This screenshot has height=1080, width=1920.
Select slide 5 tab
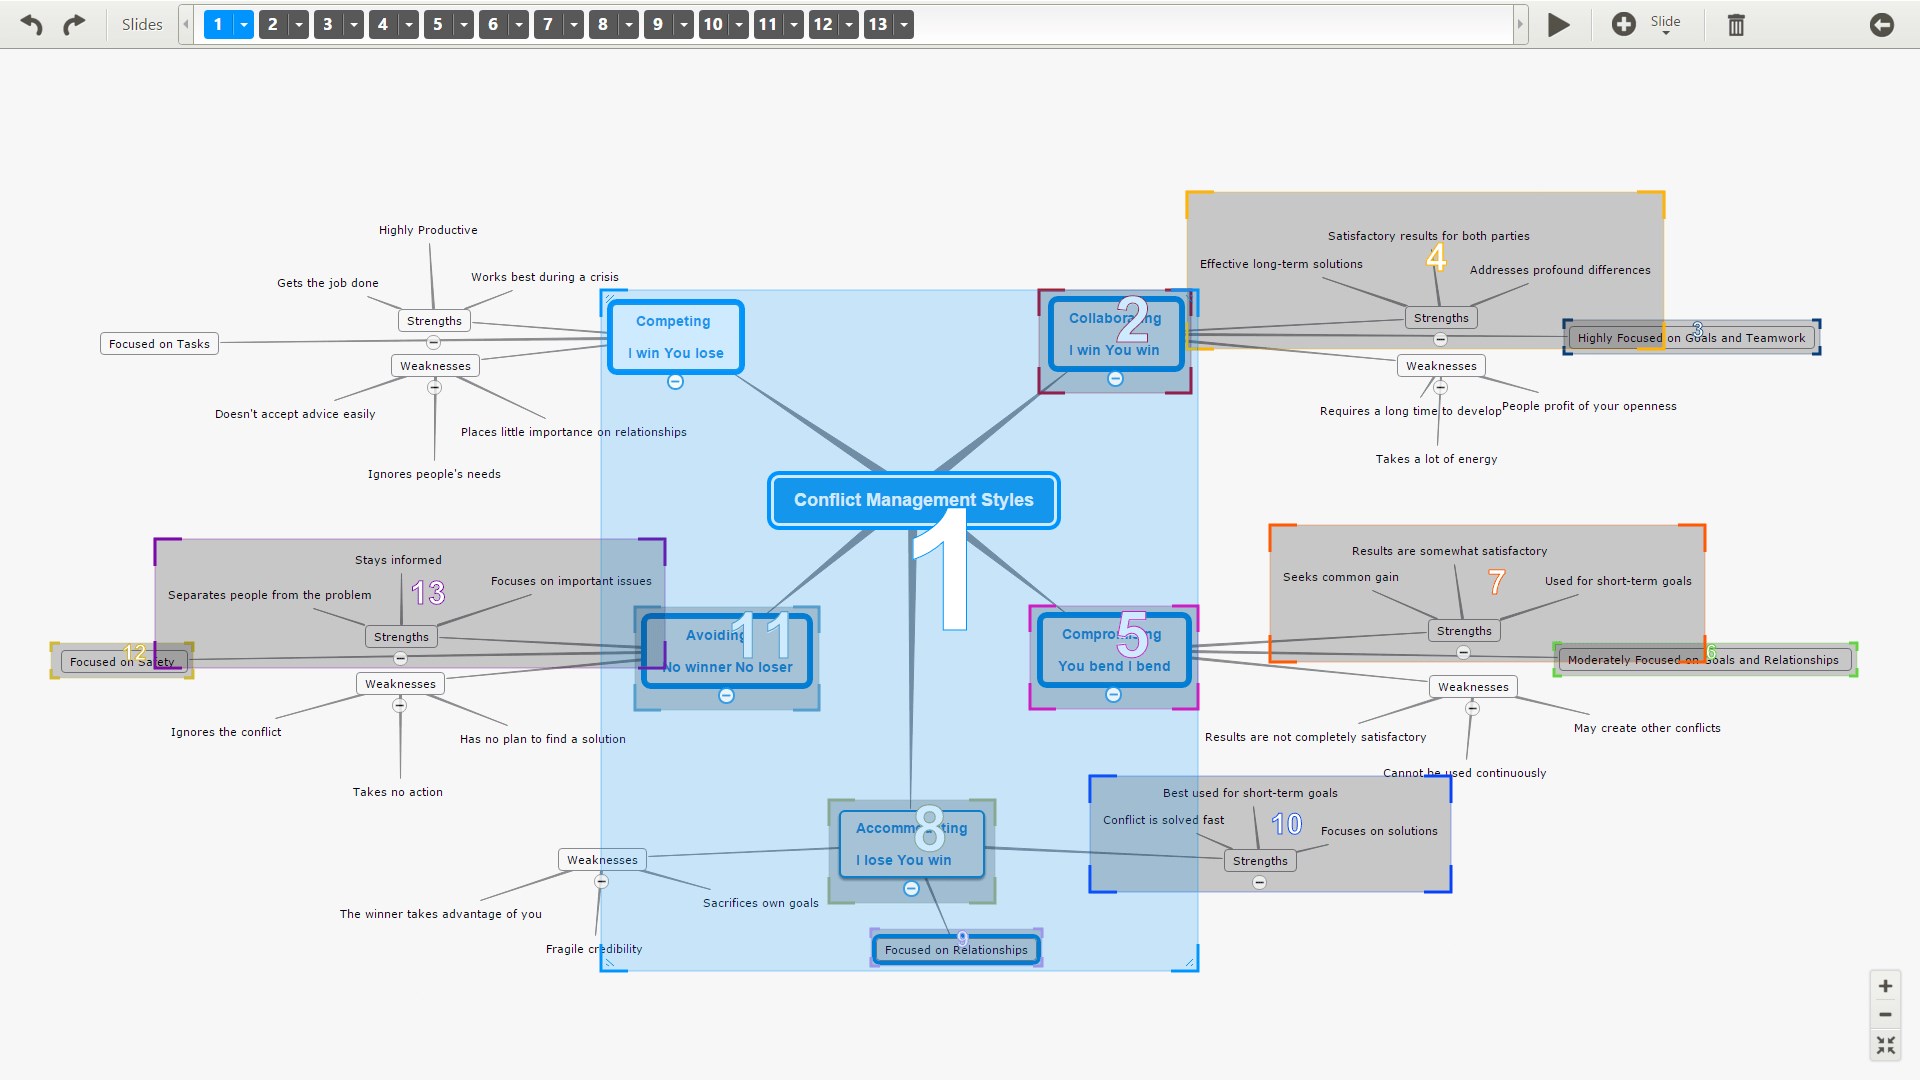(x=437, y=24)
